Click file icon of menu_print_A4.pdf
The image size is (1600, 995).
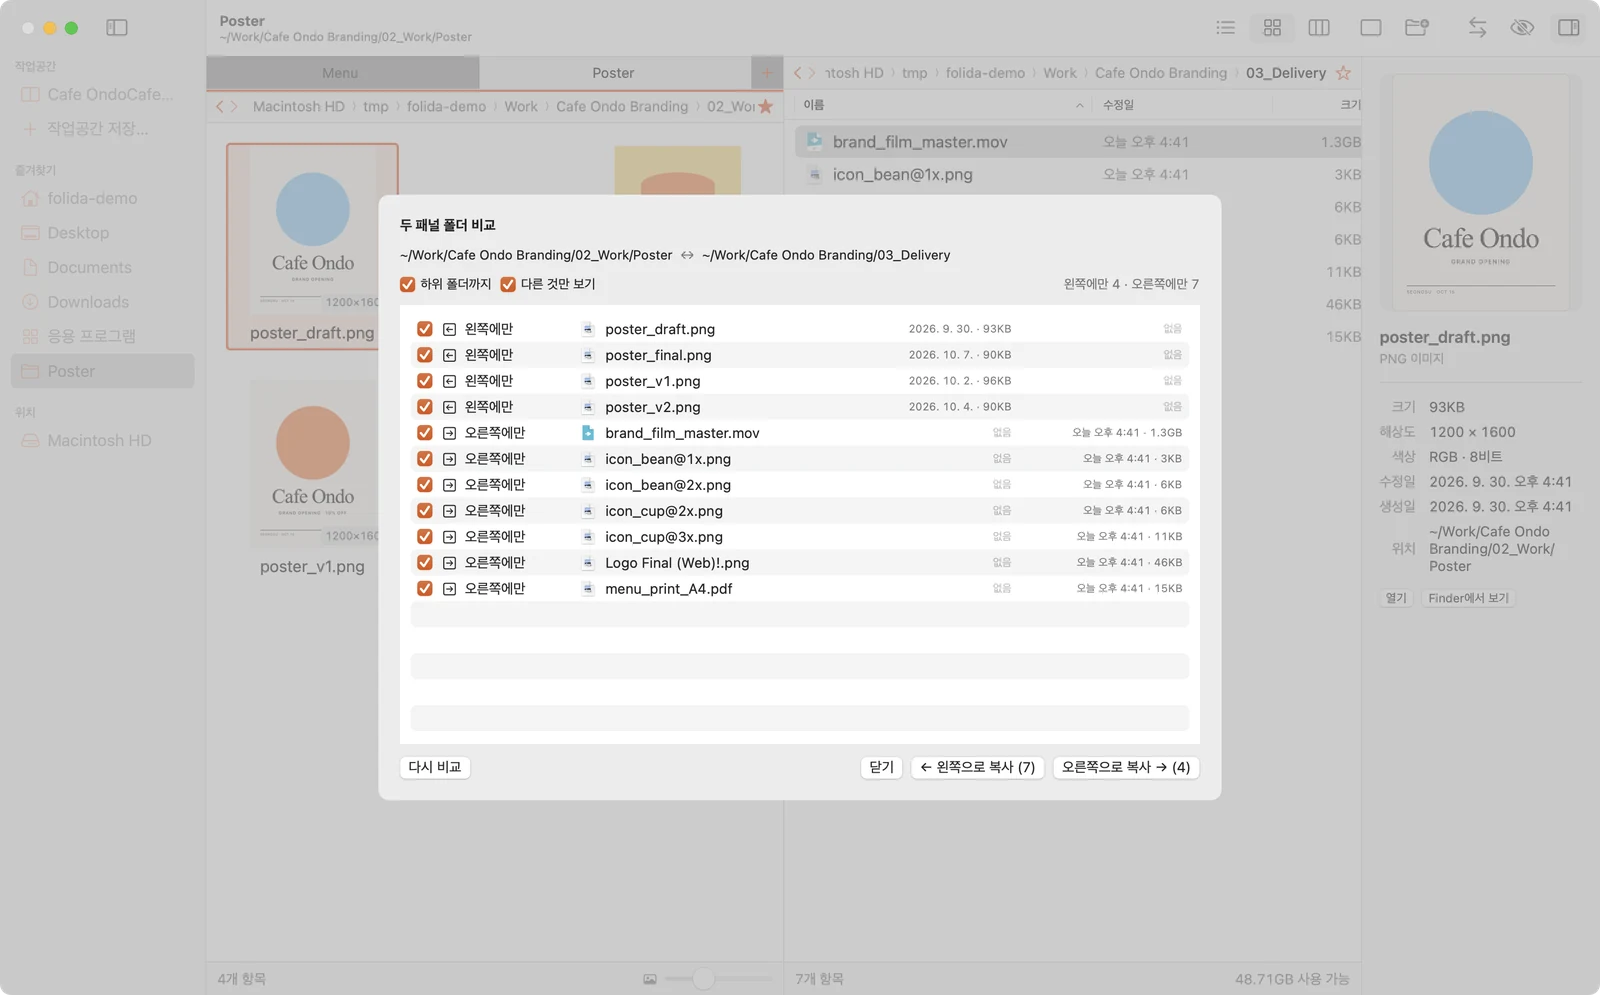588,589
